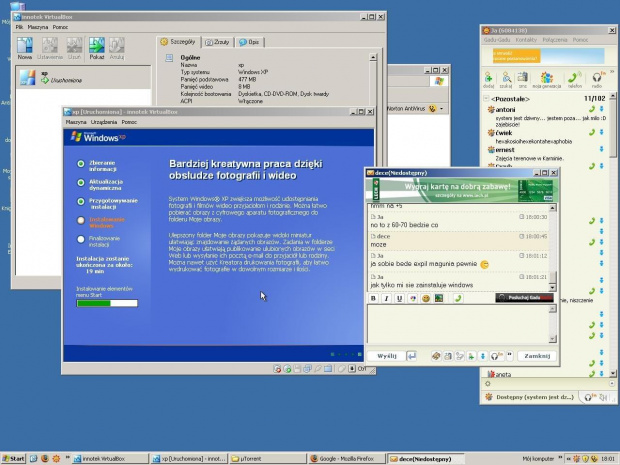Click the sms icon in Gadu-Gadu toolbar
The width and height of the screenshot is (620, 465).
[523, 79]
